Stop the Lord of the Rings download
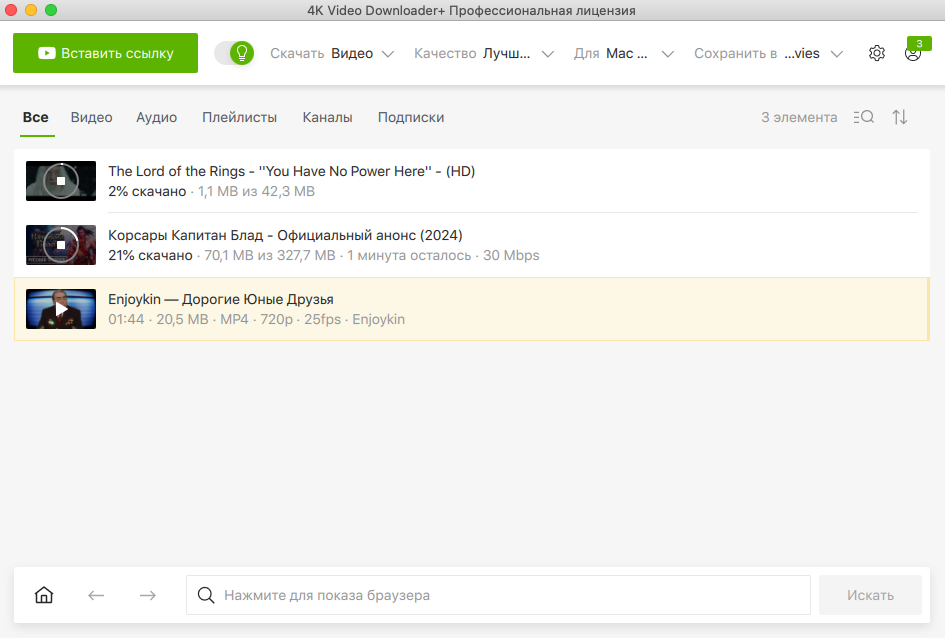 click(x=61, y=181)
